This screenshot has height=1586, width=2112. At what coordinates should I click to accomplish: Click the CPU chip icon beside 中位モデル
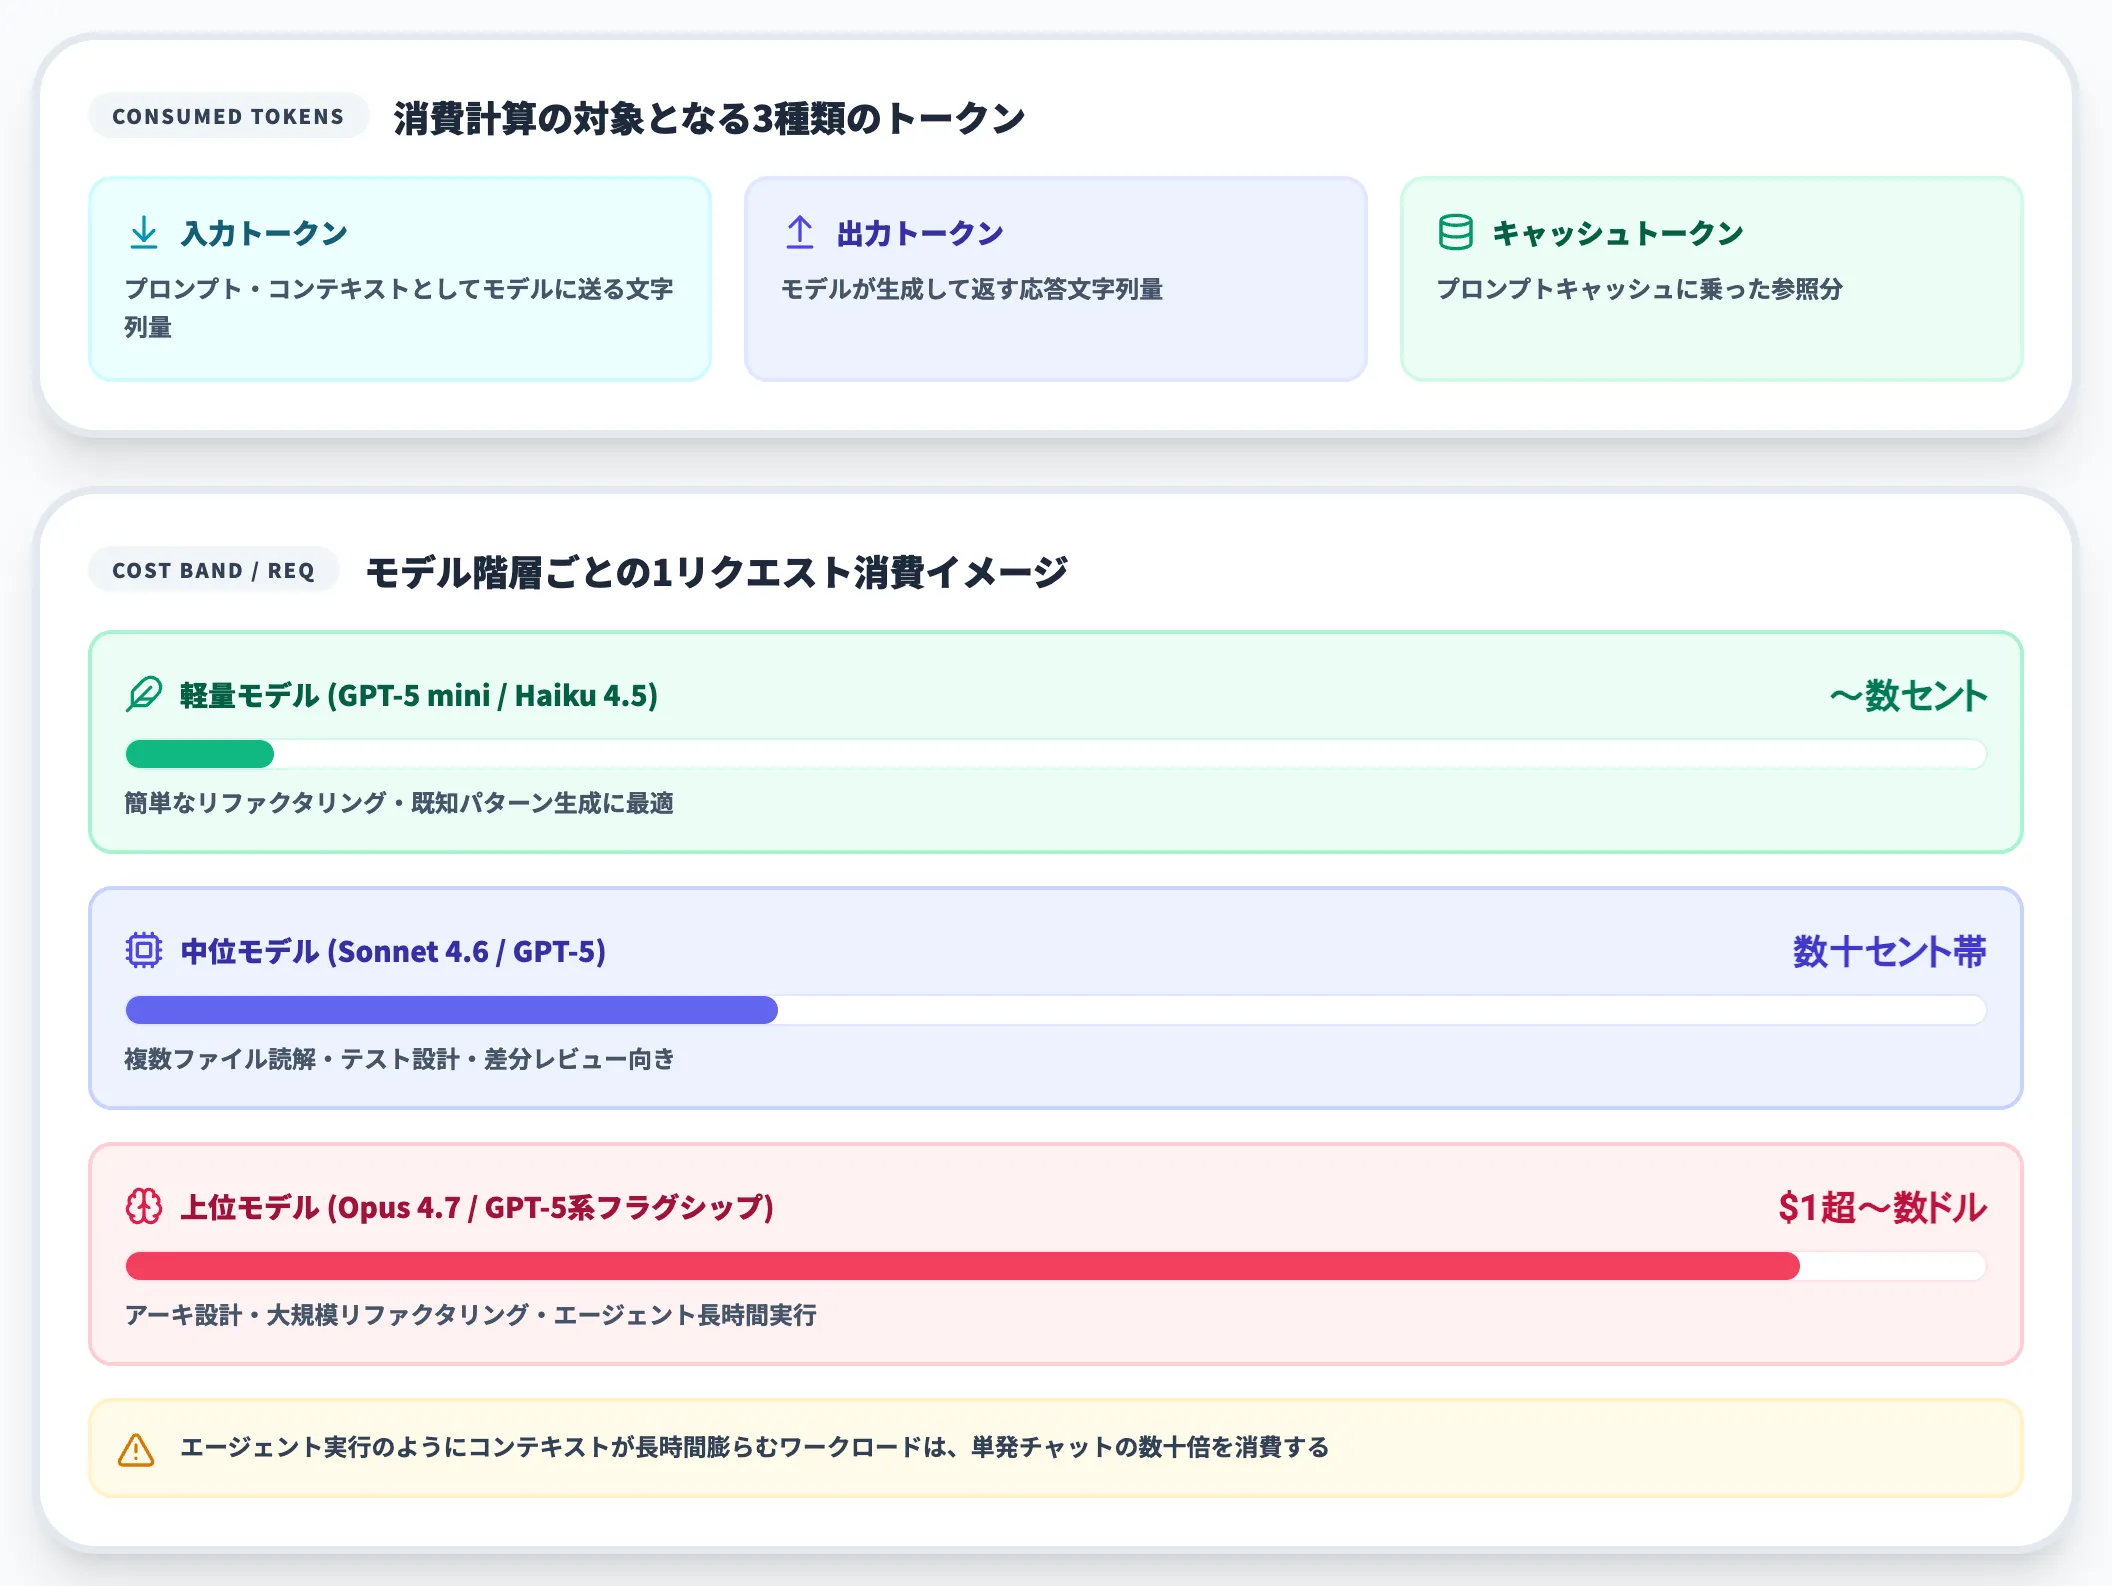(x=144, y=950)
